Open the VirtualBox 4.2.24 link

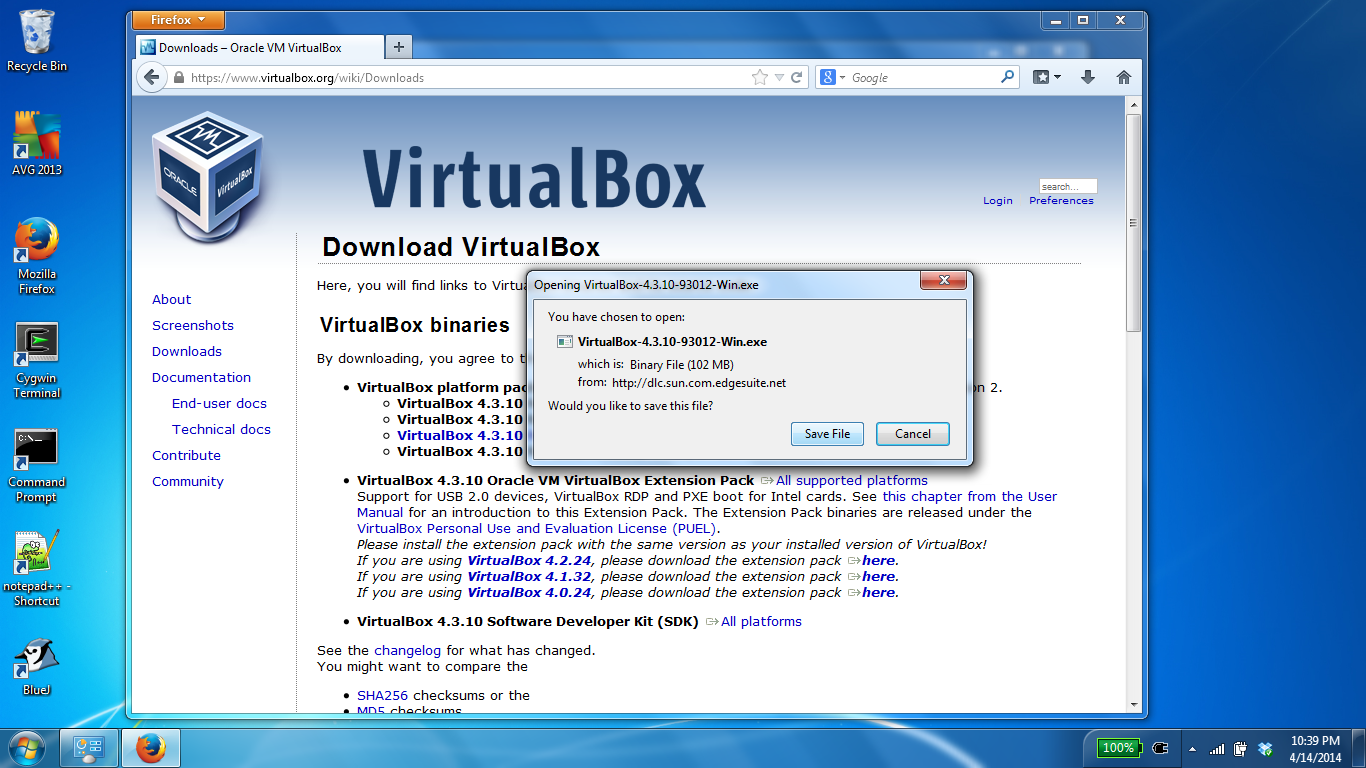click(x=530, y=560)
